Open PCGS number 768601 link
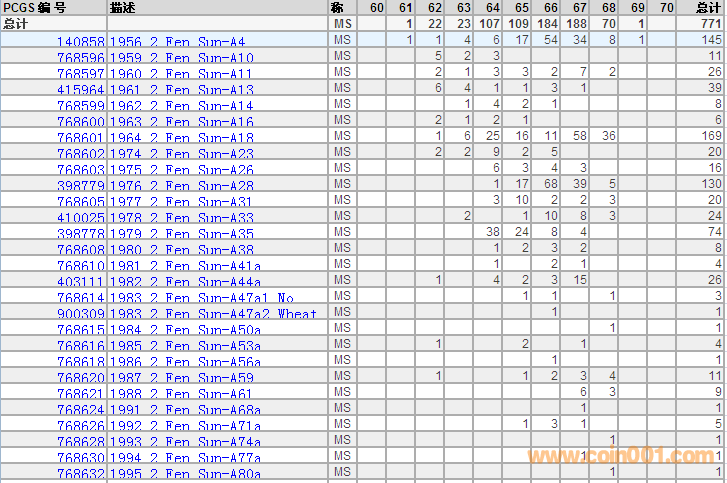Image resolution: width=727 pixels, height=483 pixels. pyautogui.click(x=81, y=136)
